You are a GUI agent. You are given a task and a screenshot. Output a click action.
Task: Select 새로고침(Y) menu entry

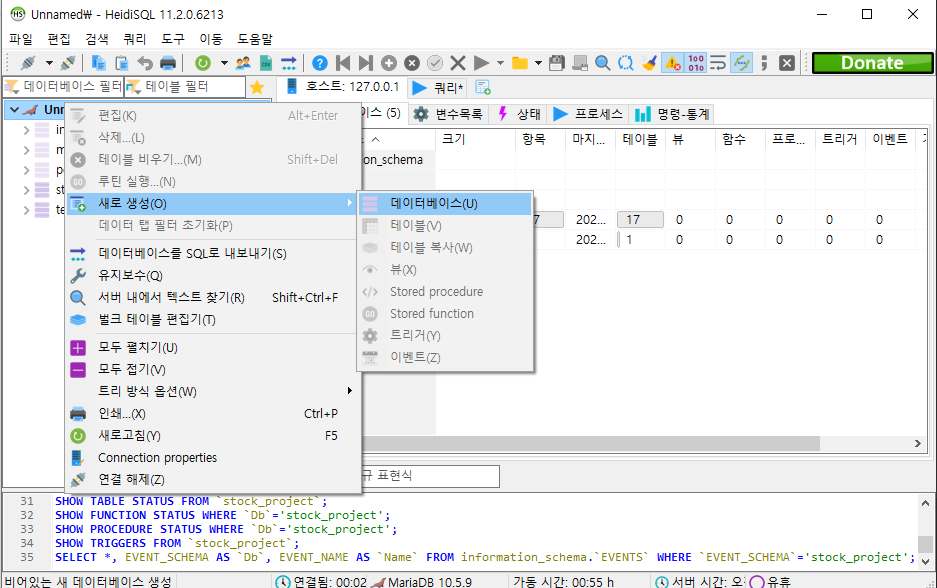212,436
